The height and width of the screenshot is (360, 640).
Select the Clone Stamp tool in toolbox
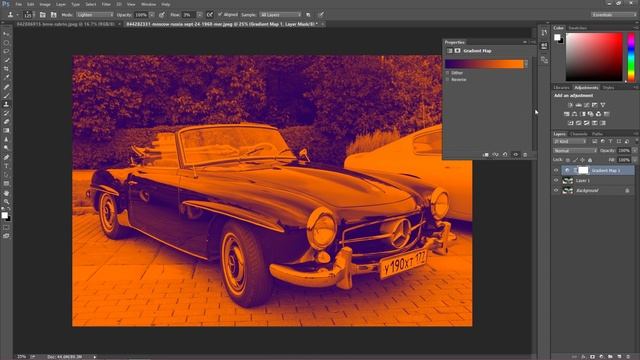pos(6,104)
